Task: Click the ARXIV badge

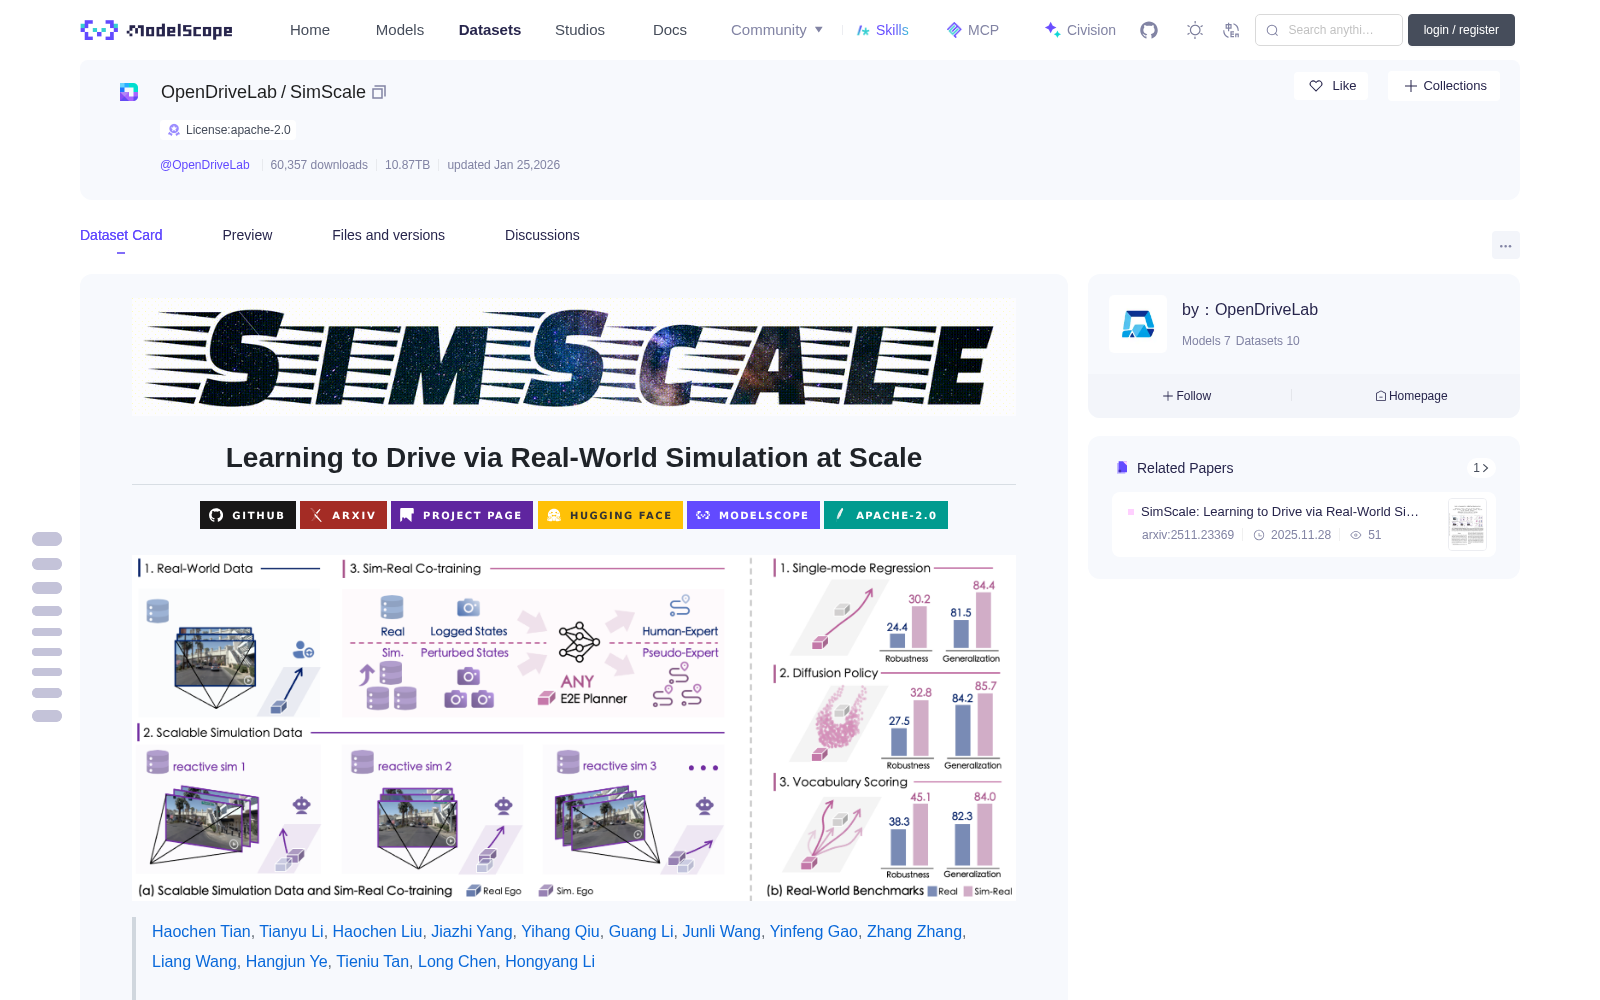Action: click(343, 515)
